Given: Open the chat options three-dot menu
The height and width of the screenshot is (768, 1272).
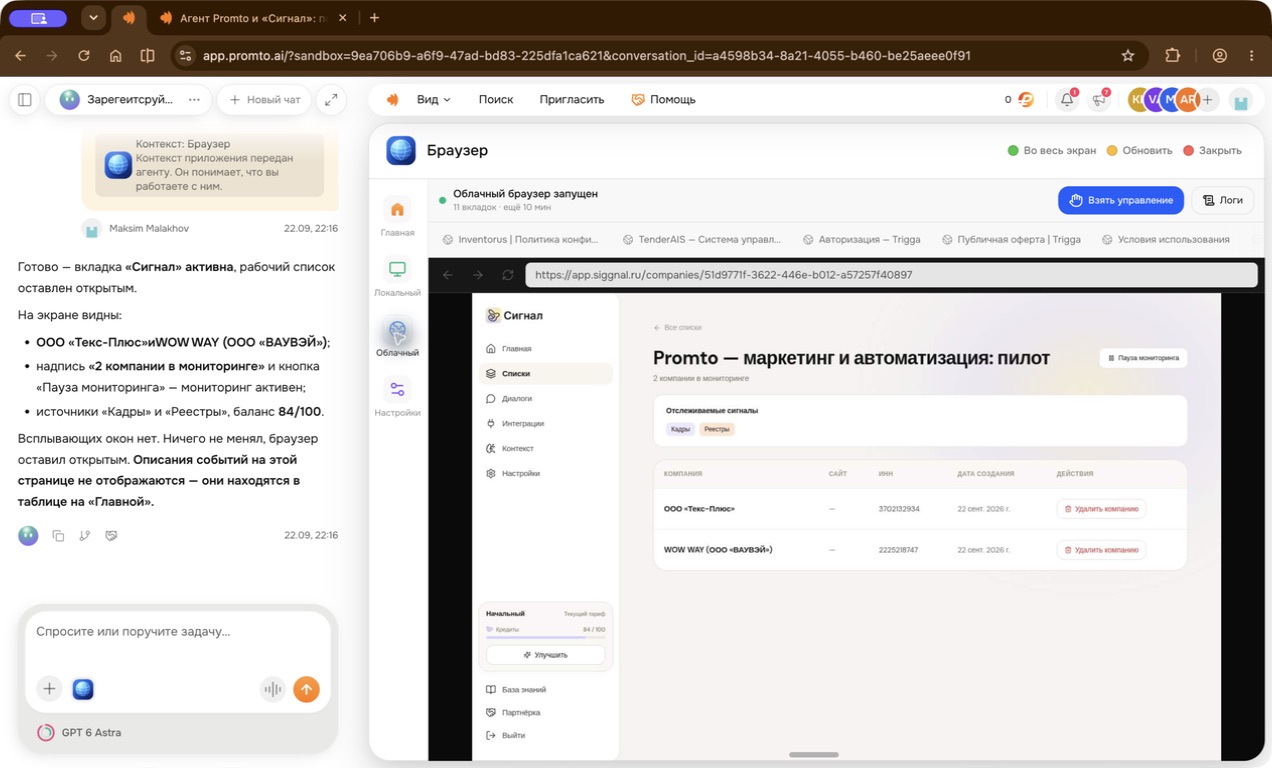Looking at the screenshot, I should point(194,99).
